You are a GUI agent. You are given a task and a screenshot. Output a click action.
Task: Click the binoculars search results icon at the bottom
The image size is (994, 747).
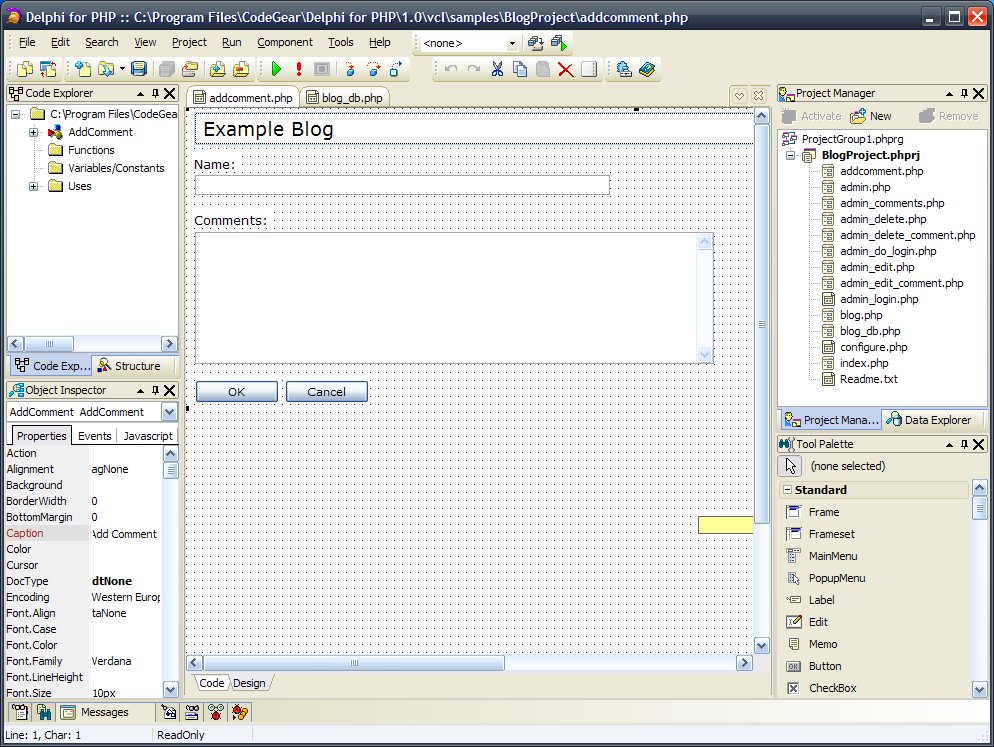click(x=44, y=712)
